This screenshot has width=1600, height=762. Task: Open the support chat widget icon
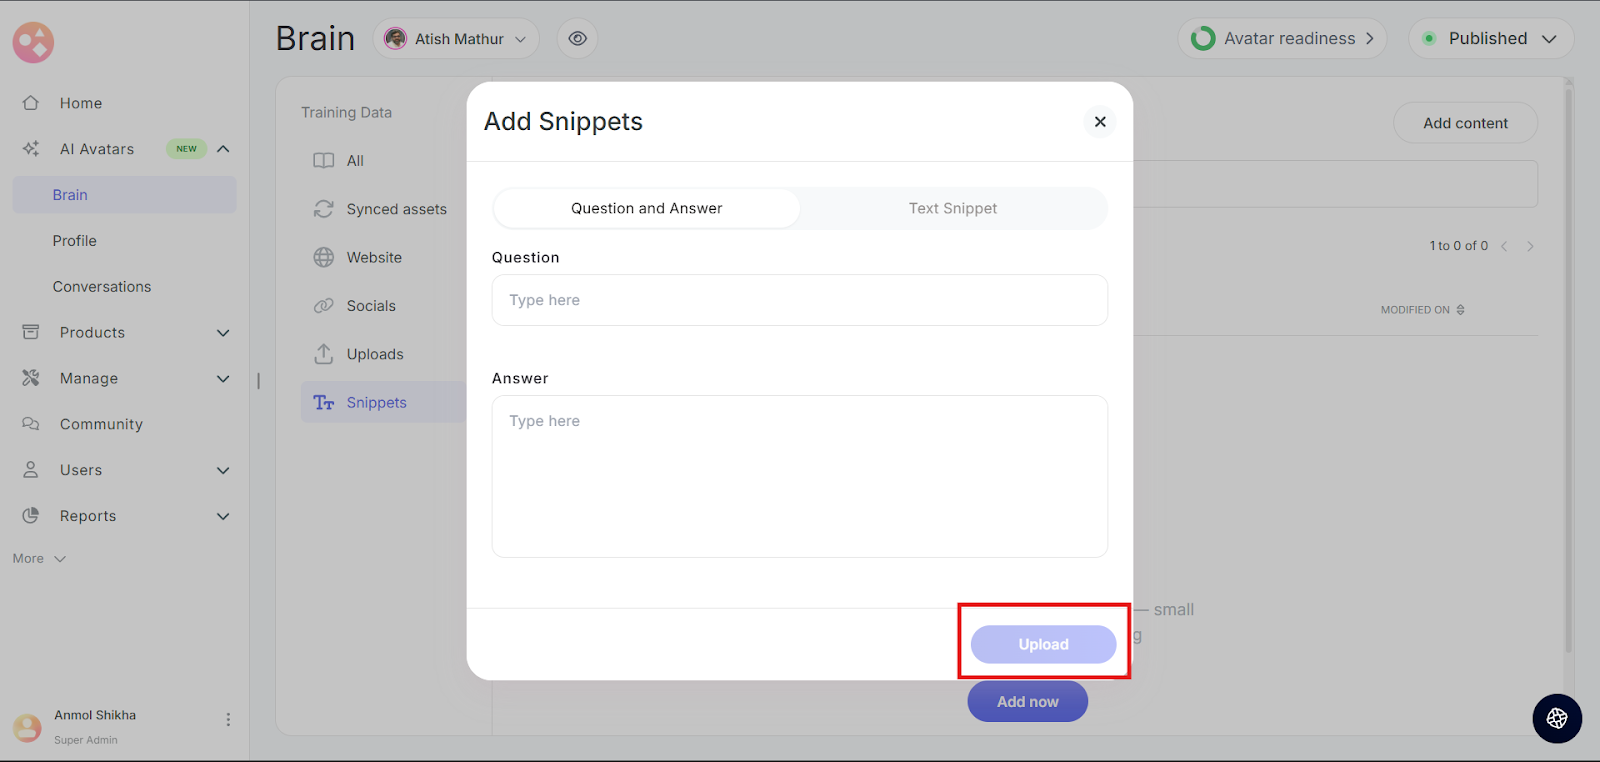click(1557, 718)
